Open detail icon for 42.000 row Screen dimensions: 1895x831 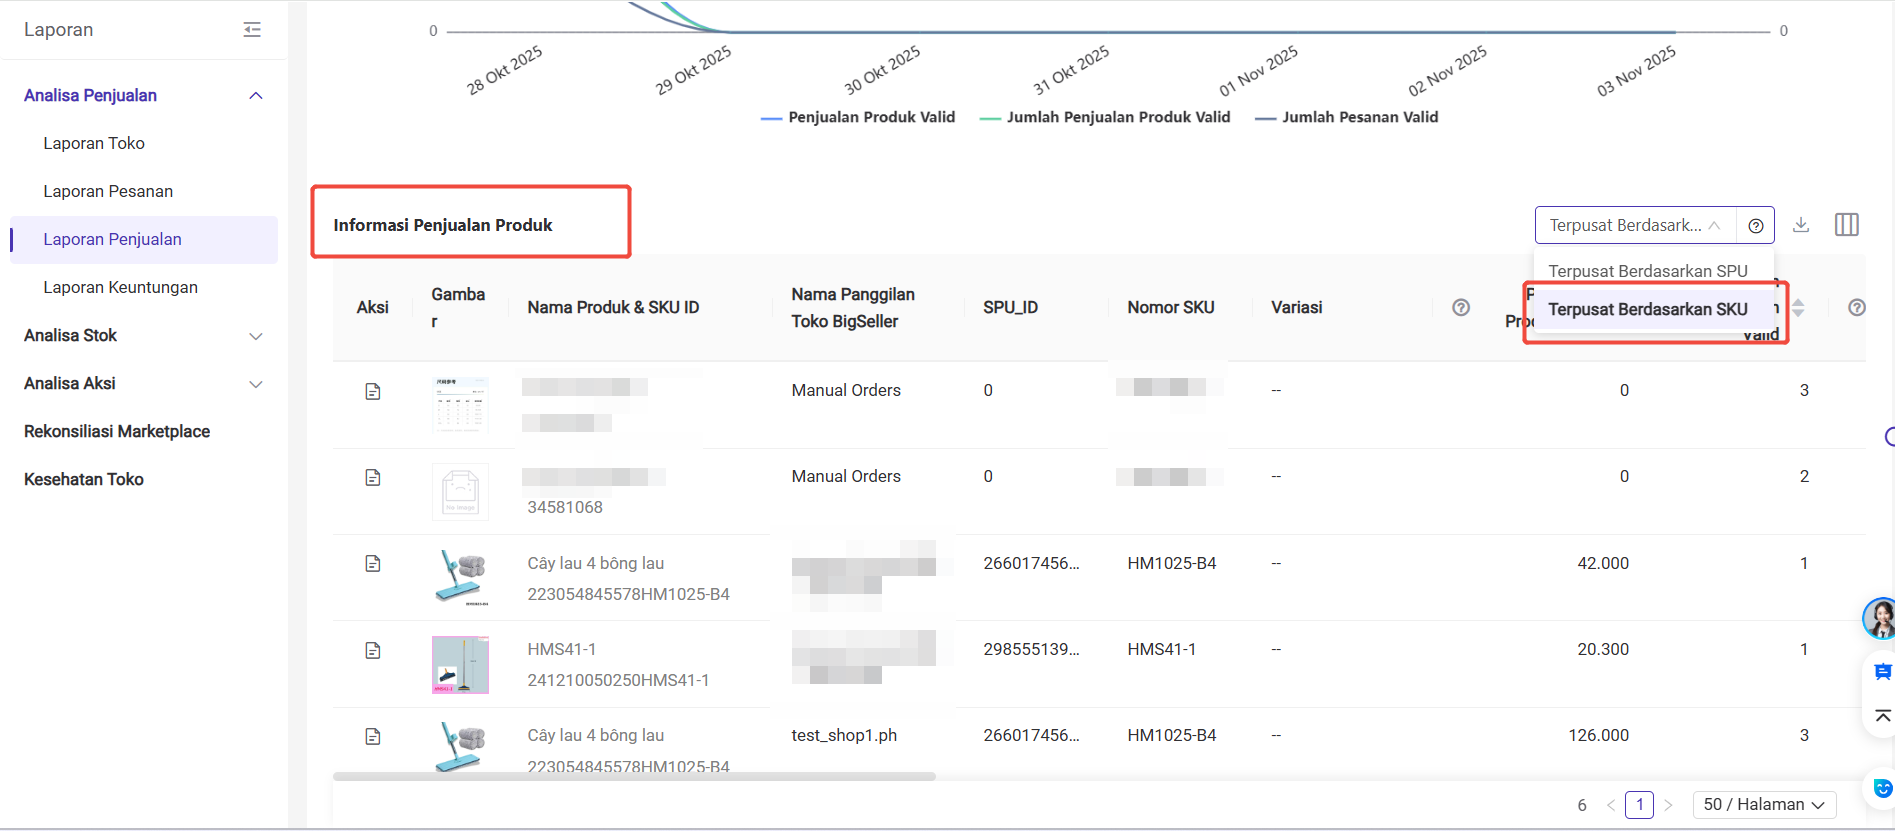click(x=373, y=564)
